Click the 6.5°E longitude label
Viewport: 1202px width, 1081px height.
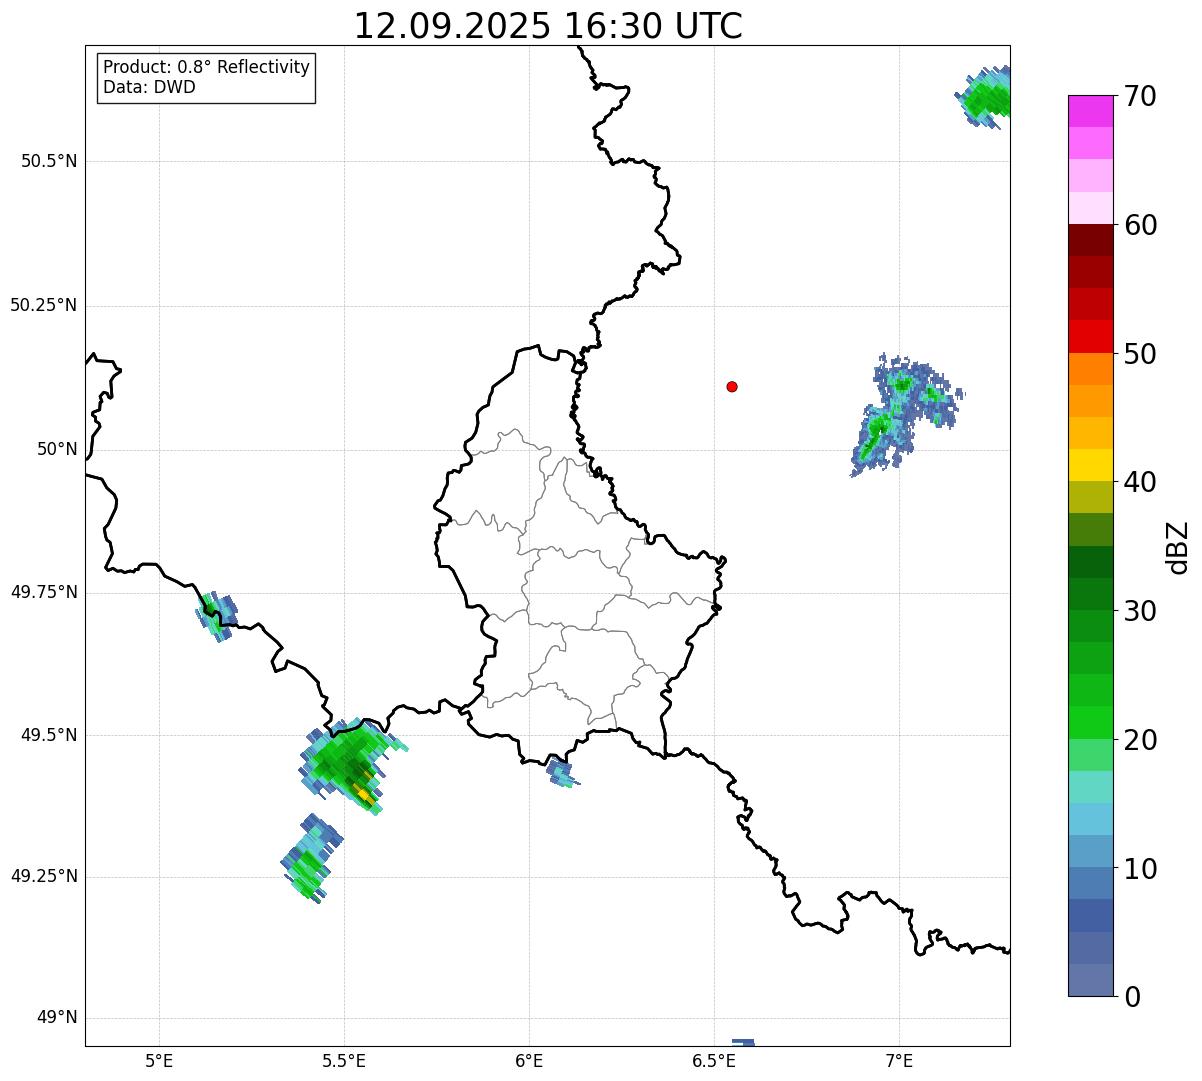(x=714, y=1060)
